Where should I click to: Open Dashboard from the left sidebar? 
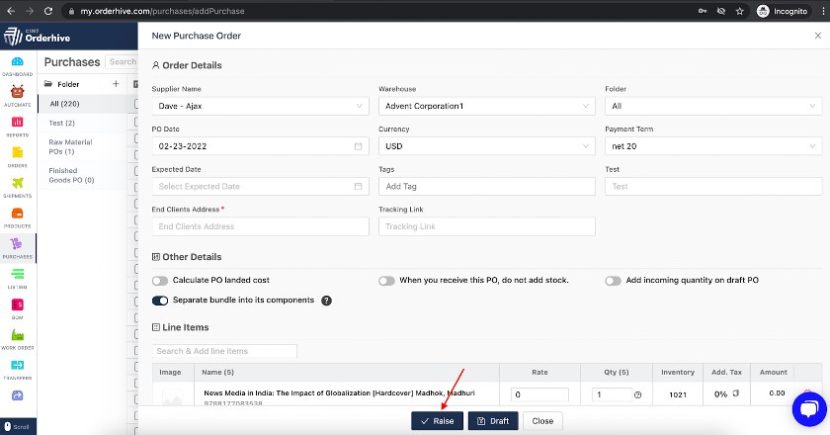click(x=17, y=66)
